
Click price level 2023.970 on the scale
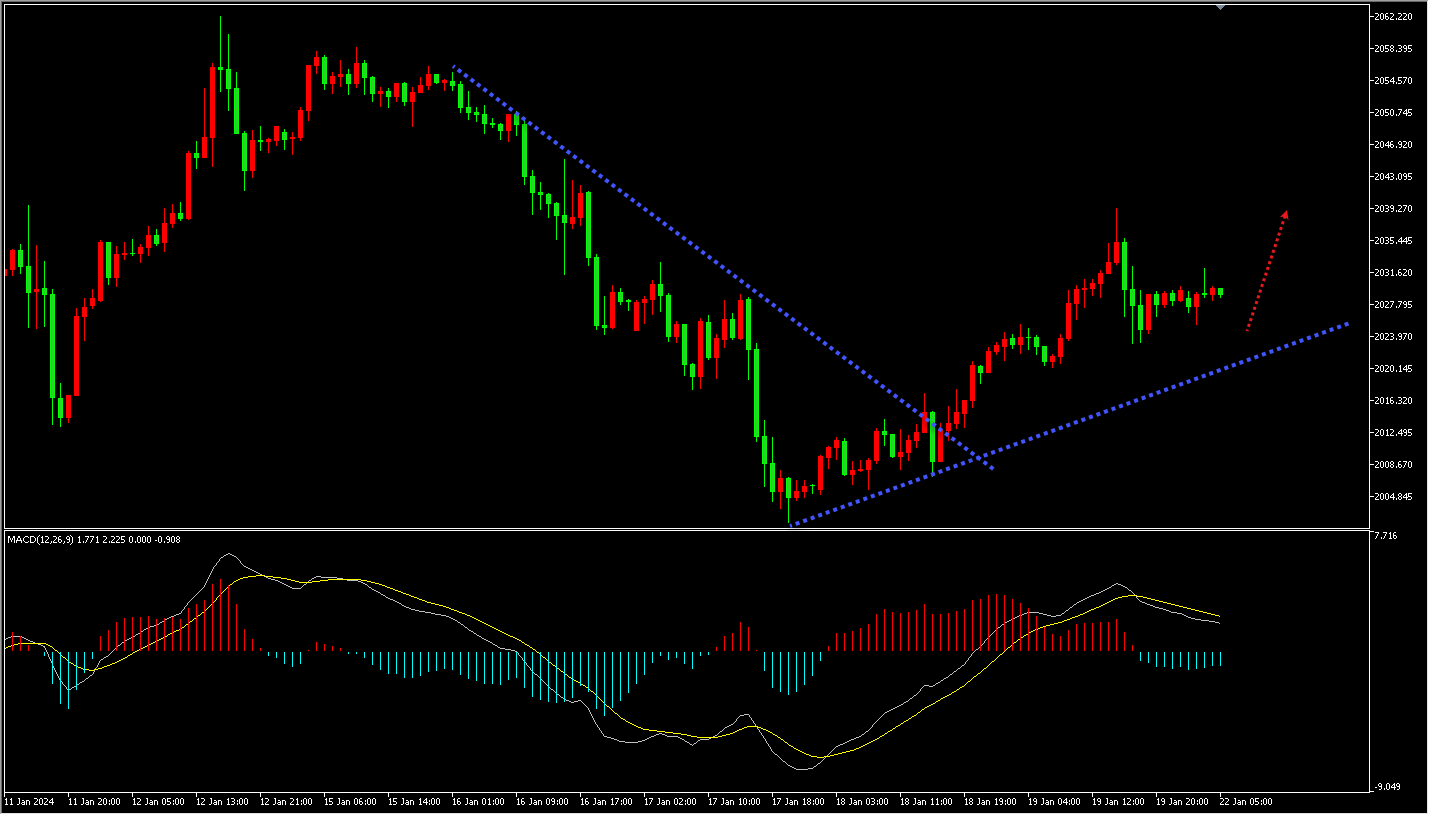1393,337
